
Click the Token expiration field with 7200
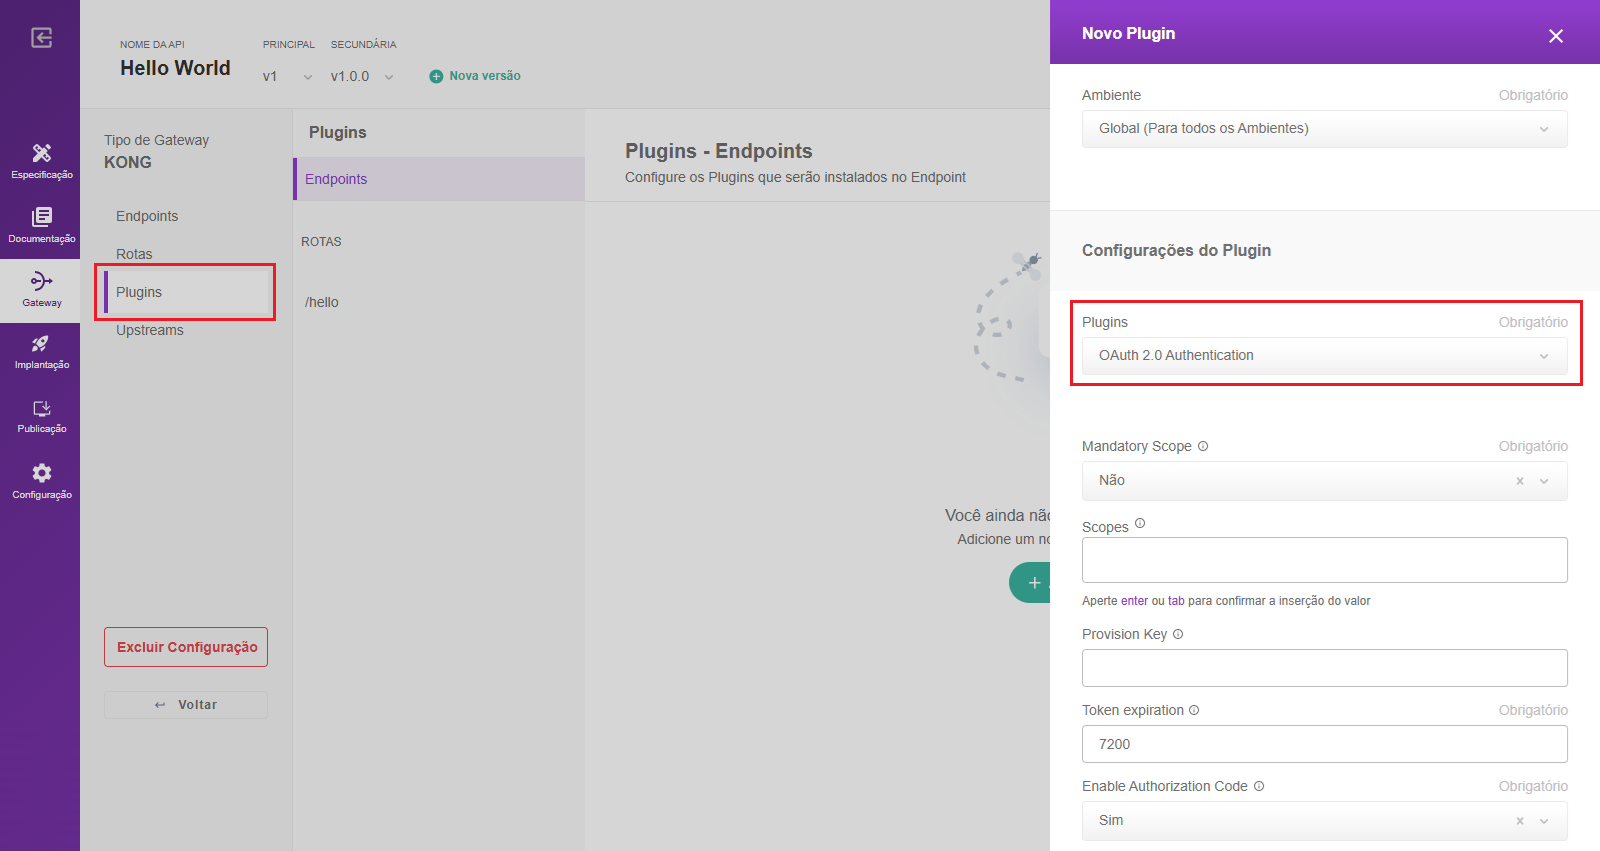pos(1324,744)
